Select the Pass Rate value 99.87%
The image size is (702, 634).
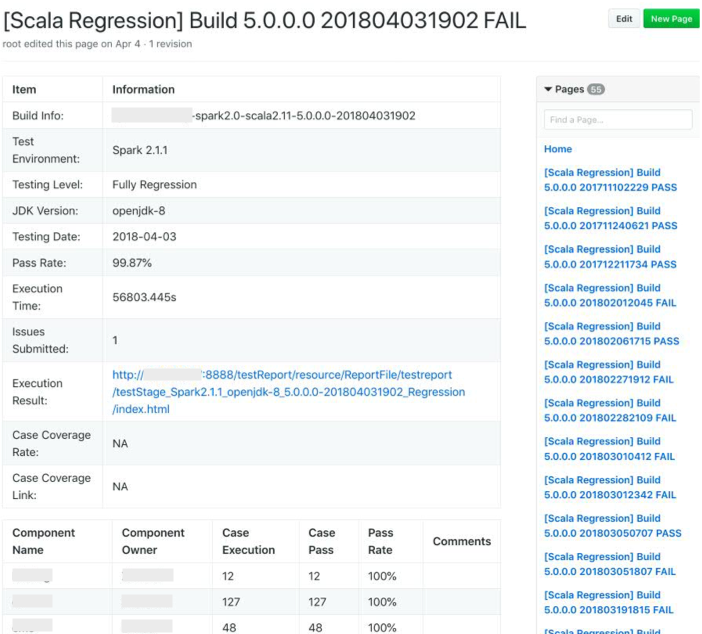(x=132, y=263)
